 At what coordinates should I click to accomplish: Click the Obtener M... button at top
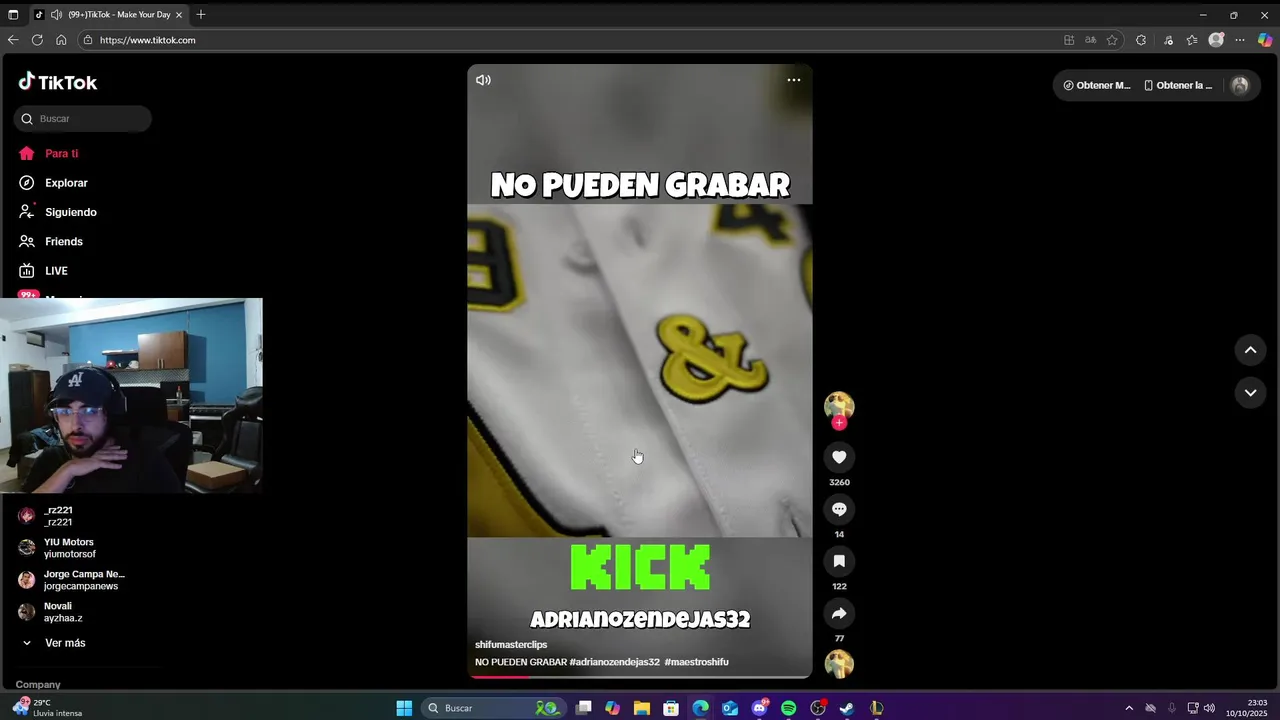click(1097, 86)
